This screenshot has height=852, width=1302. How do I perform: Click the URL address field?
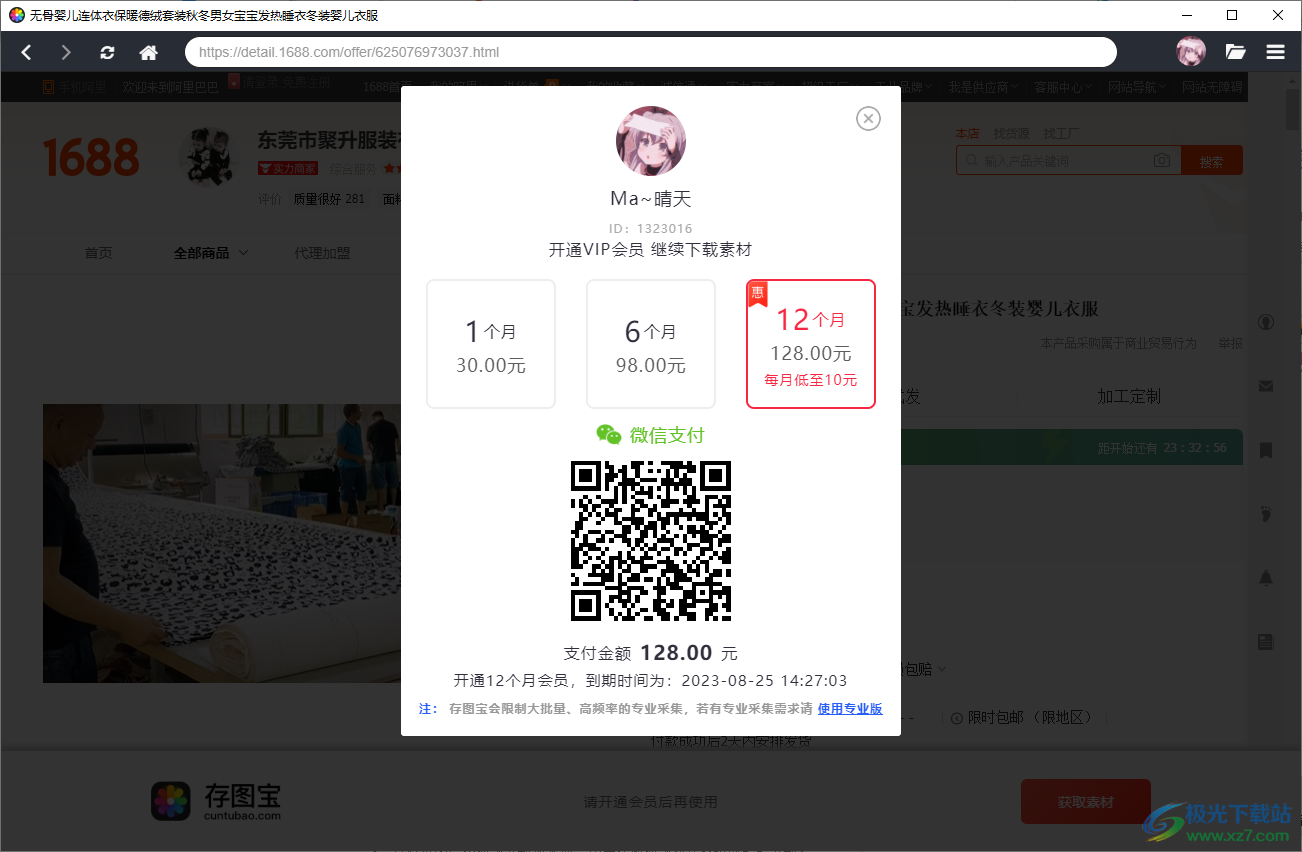click(x=651, y=52)
